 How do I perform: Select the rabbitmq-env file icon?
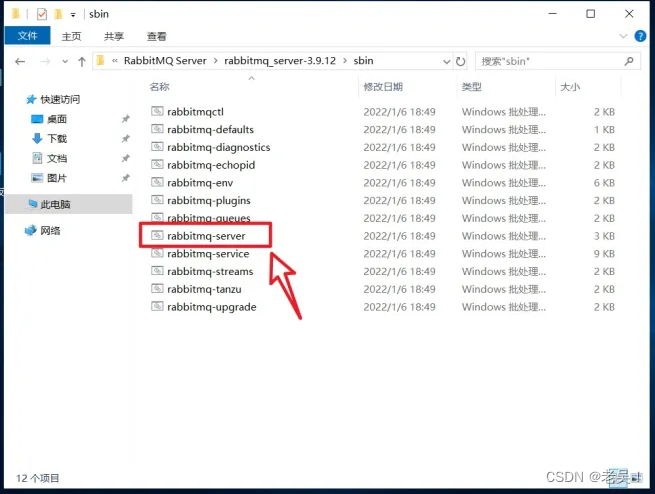point(157,182)
